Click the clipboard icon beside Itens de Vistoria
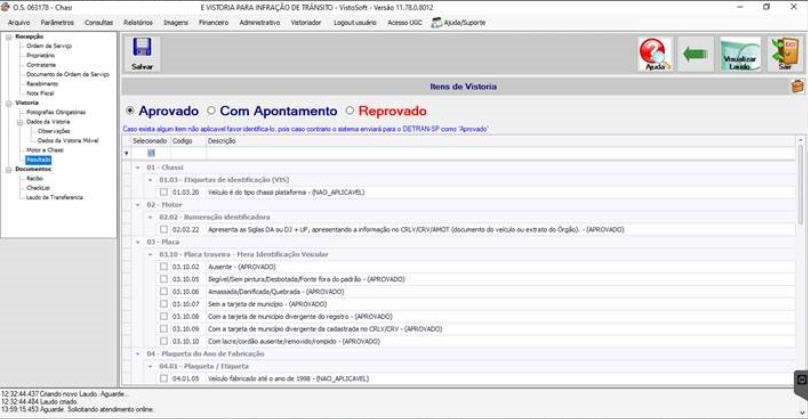808x419 pixels. pos(797,86)
